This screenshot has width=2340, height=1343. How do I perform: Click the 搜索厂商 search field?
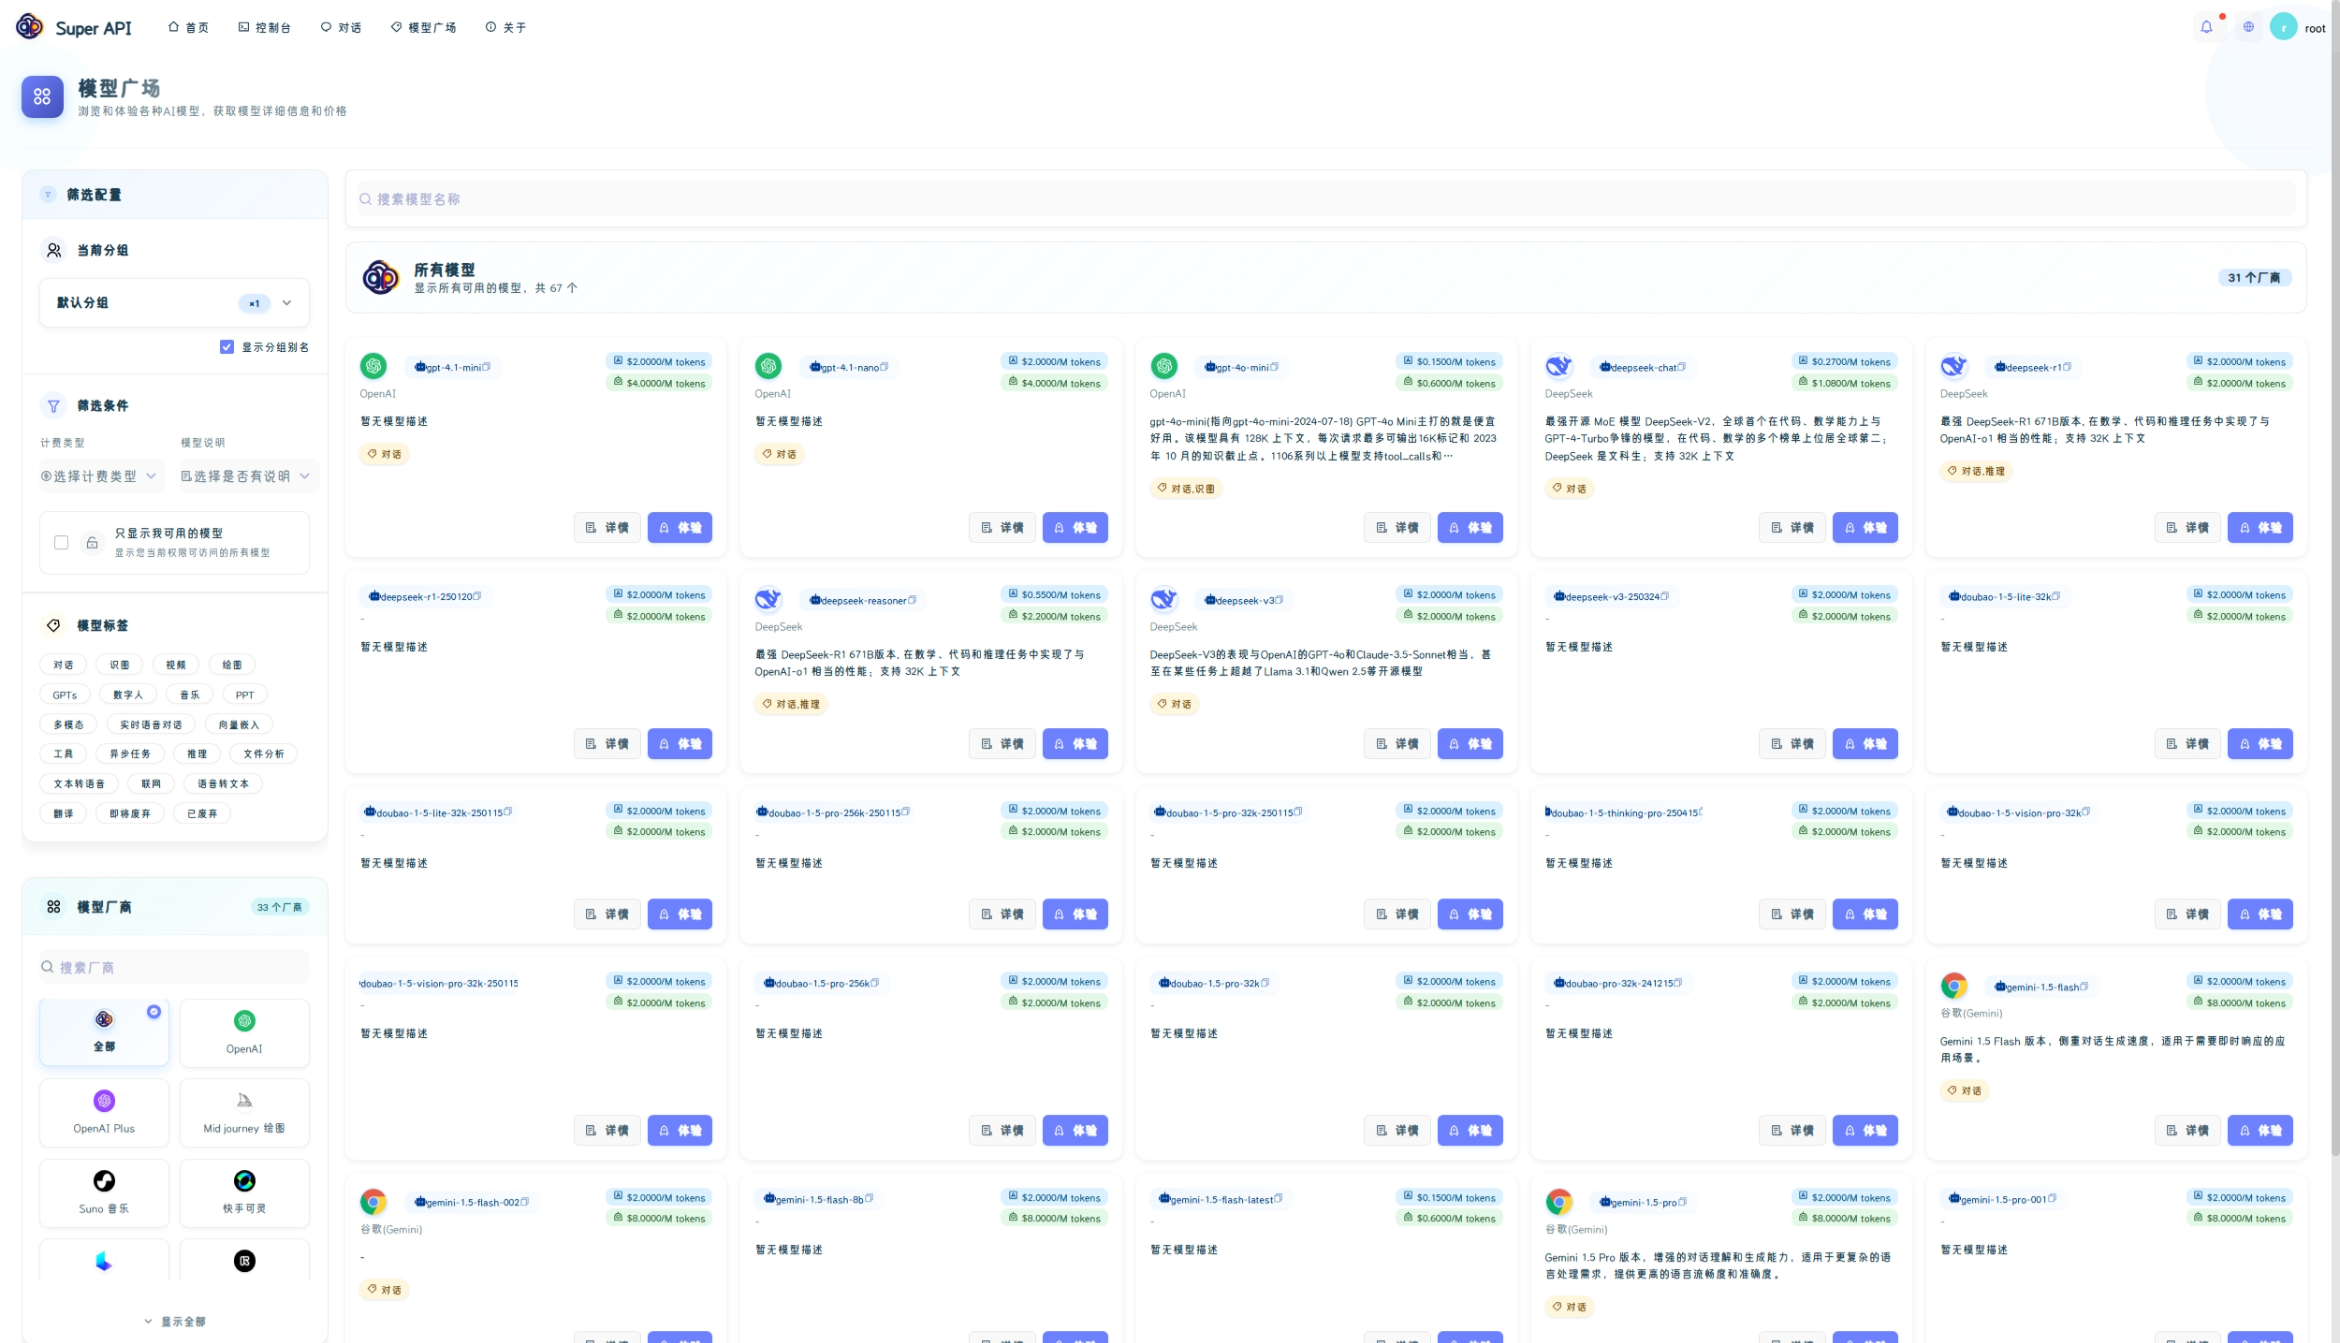click(x=175, y=967)
